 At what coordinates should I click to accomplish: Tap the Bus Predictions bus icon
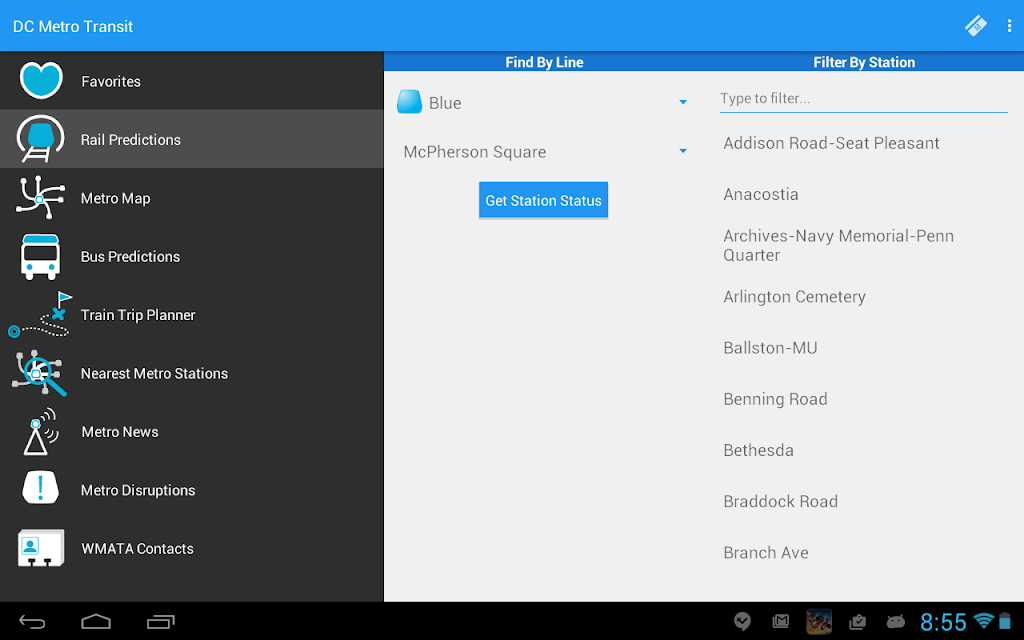40,257
